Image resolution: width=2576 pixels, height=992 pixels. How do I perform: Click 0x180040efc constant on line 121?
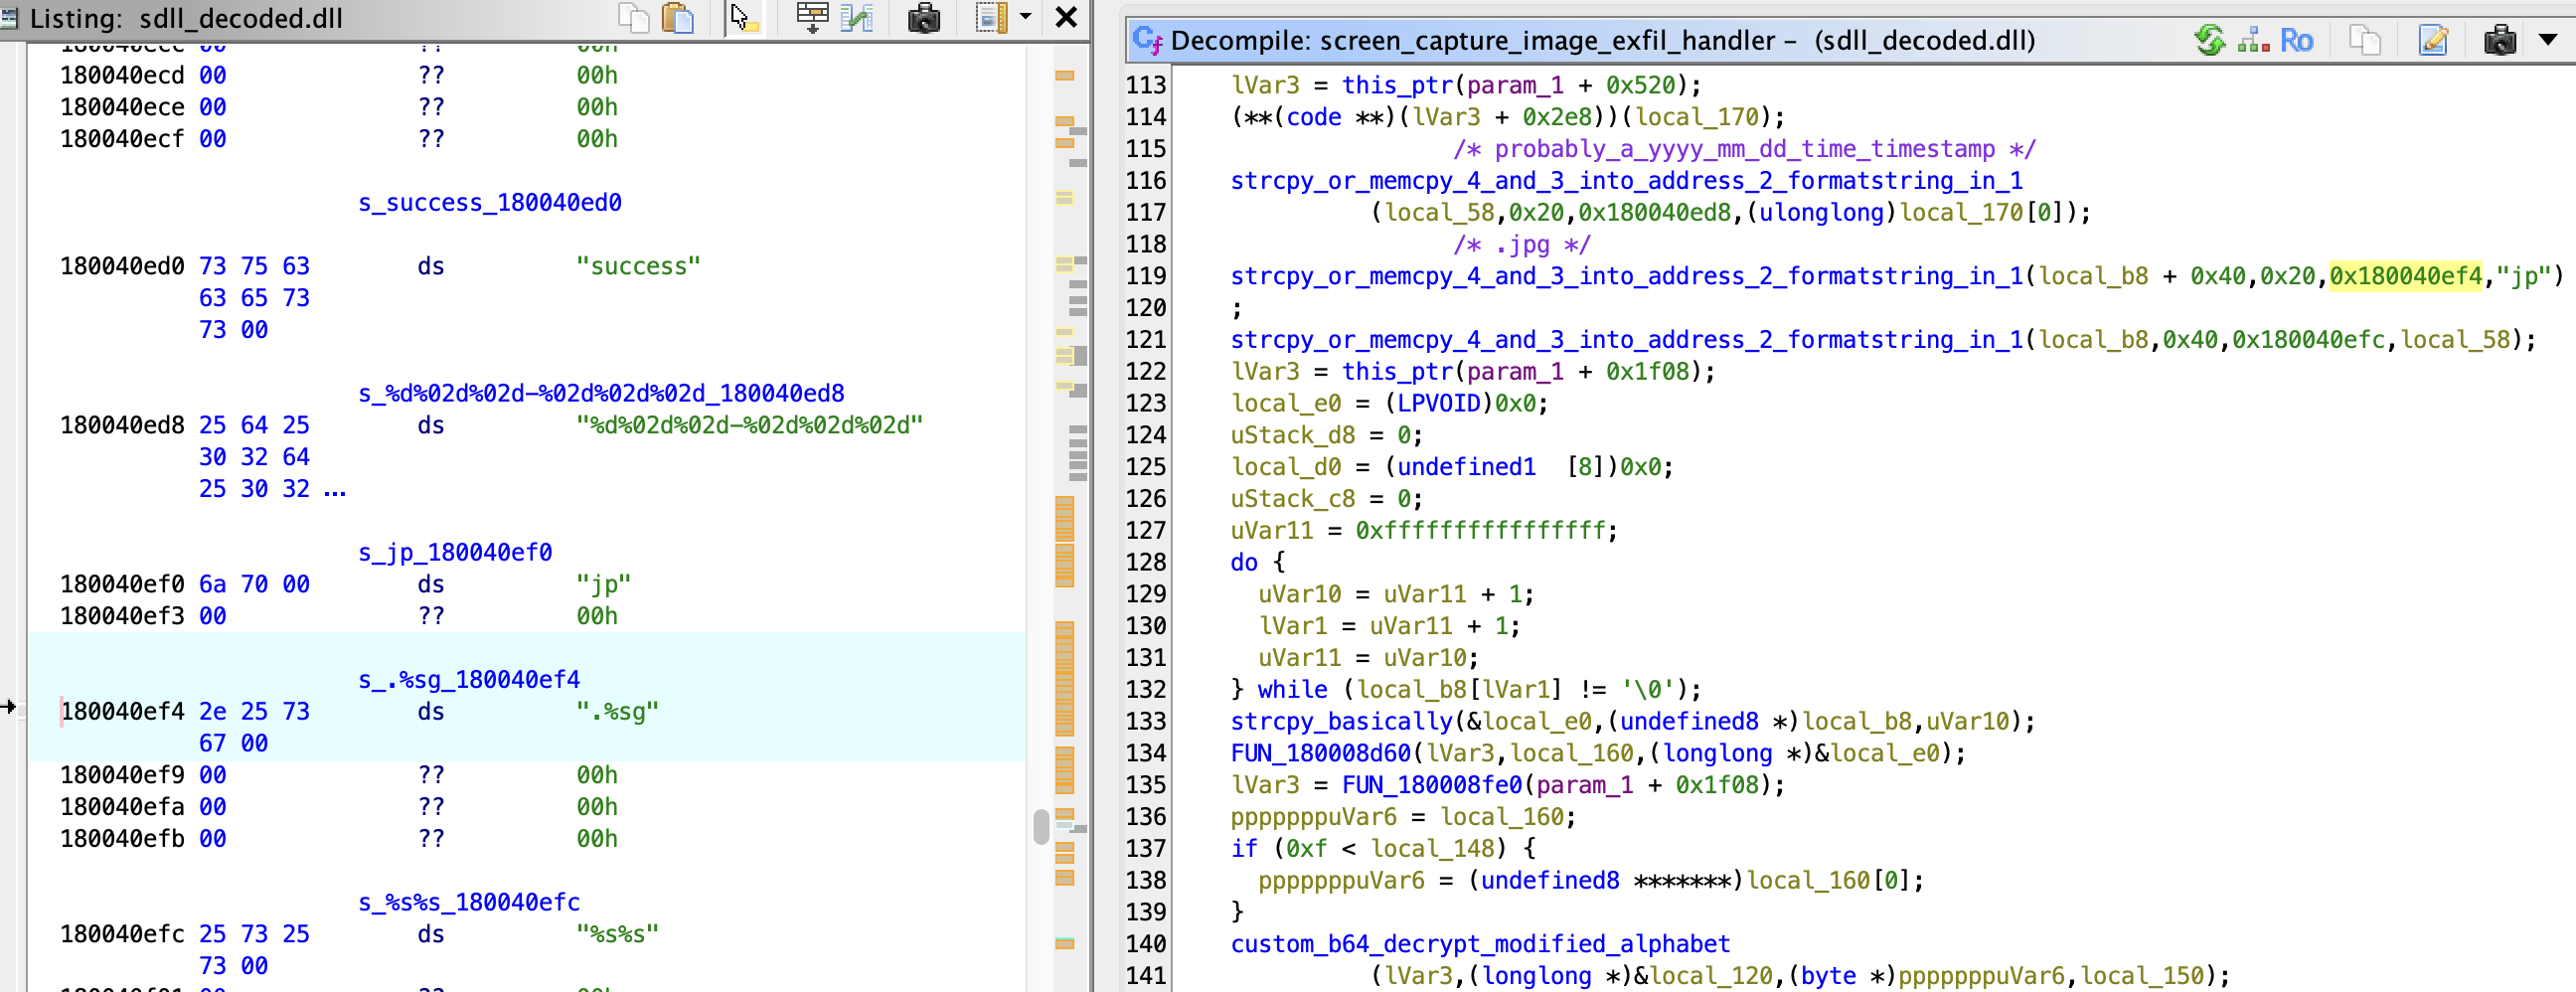(2308, 339)
